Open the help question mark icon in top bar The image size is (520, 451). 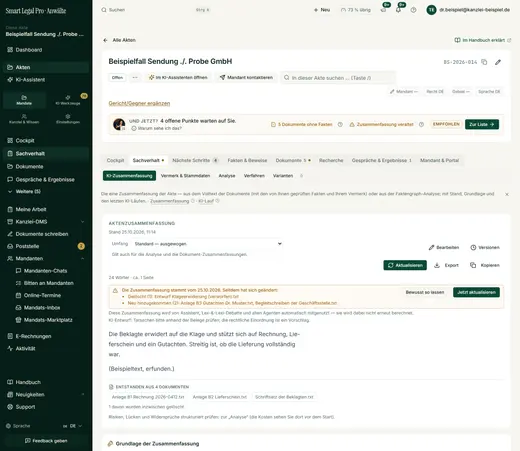(x=413, y=10)
